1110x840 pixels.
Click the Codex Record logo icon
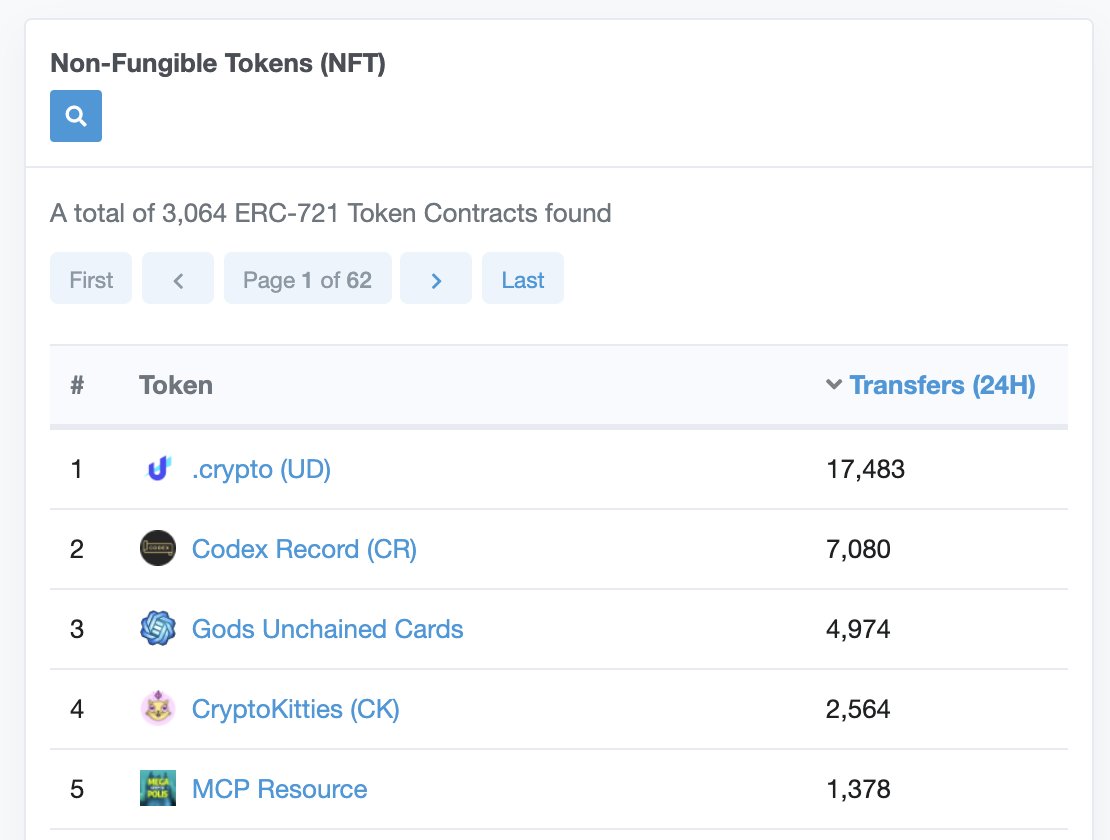coord(158,548)
